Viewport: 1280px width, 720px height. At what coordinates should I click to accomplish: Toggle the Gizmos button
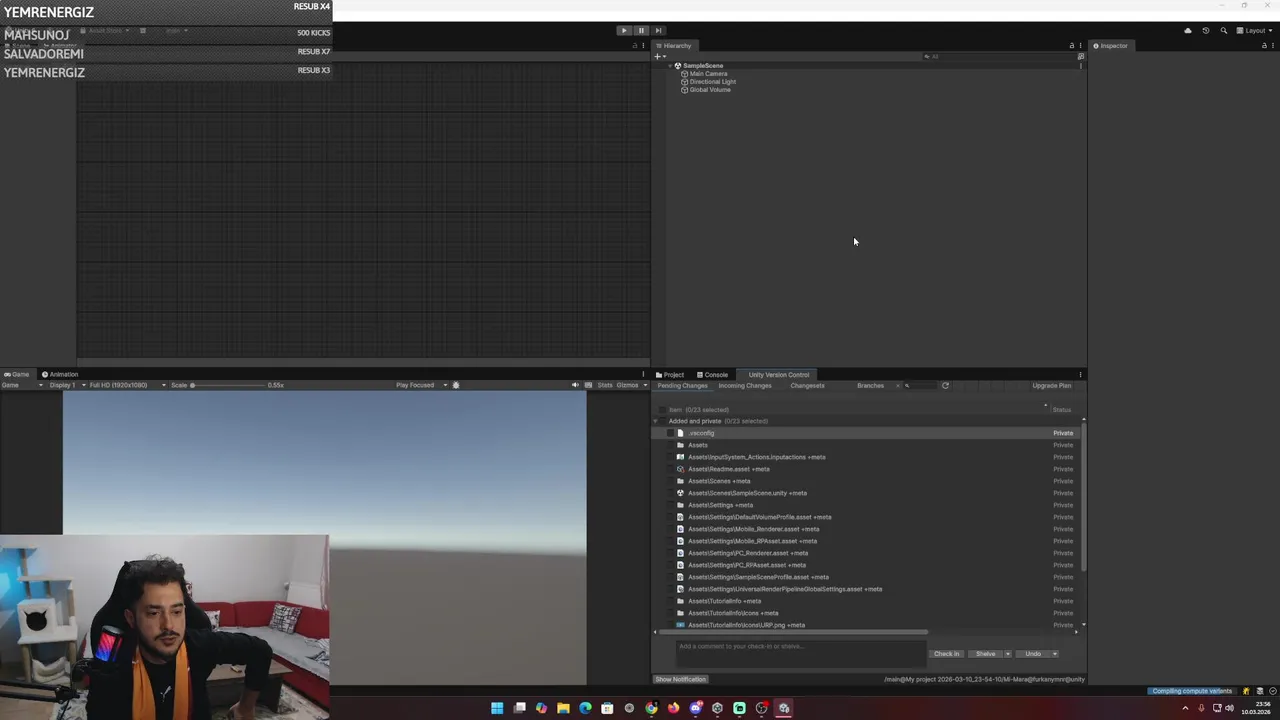pyautogui.click(x=627, y=385)
